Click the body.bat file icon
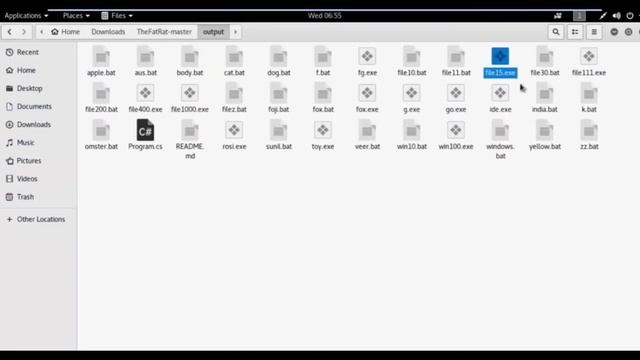640x360 pixels. [190, 56]
